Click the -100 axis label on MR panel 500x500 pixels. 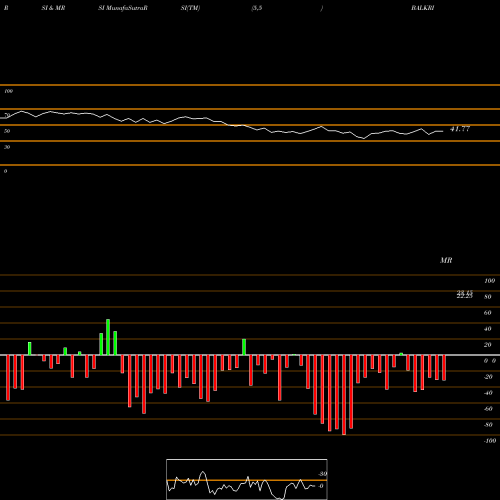pos(490,441)
